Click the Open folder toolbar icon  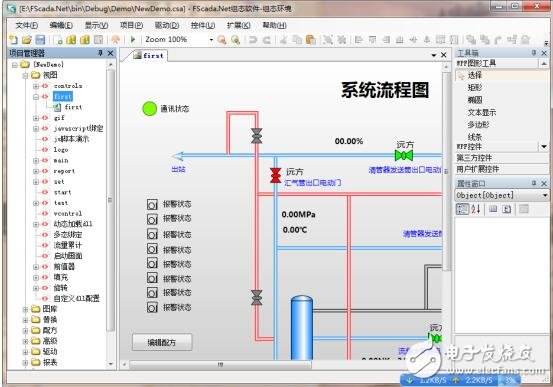(x=27, y=40)
